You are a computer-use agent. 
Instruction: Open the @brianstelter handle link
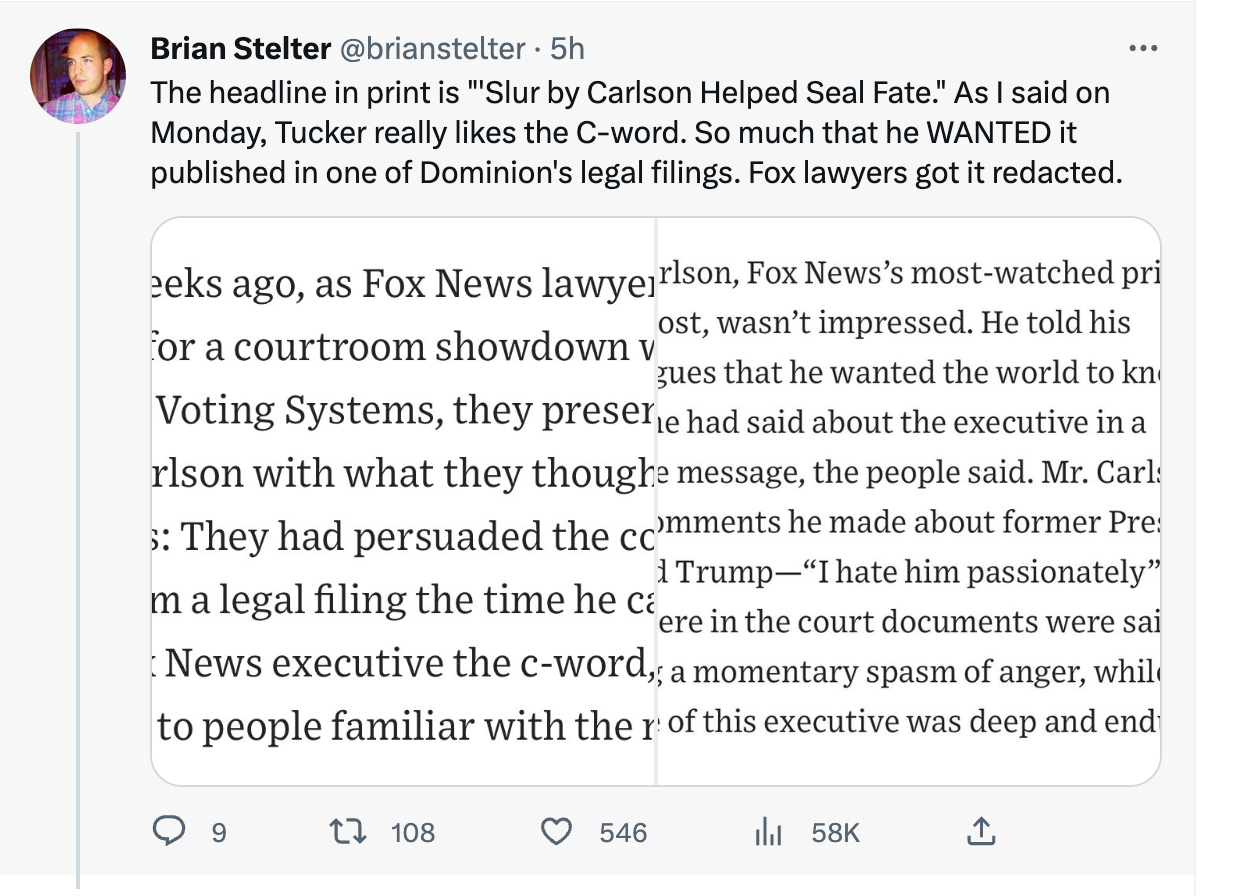(x=434, y=48)
